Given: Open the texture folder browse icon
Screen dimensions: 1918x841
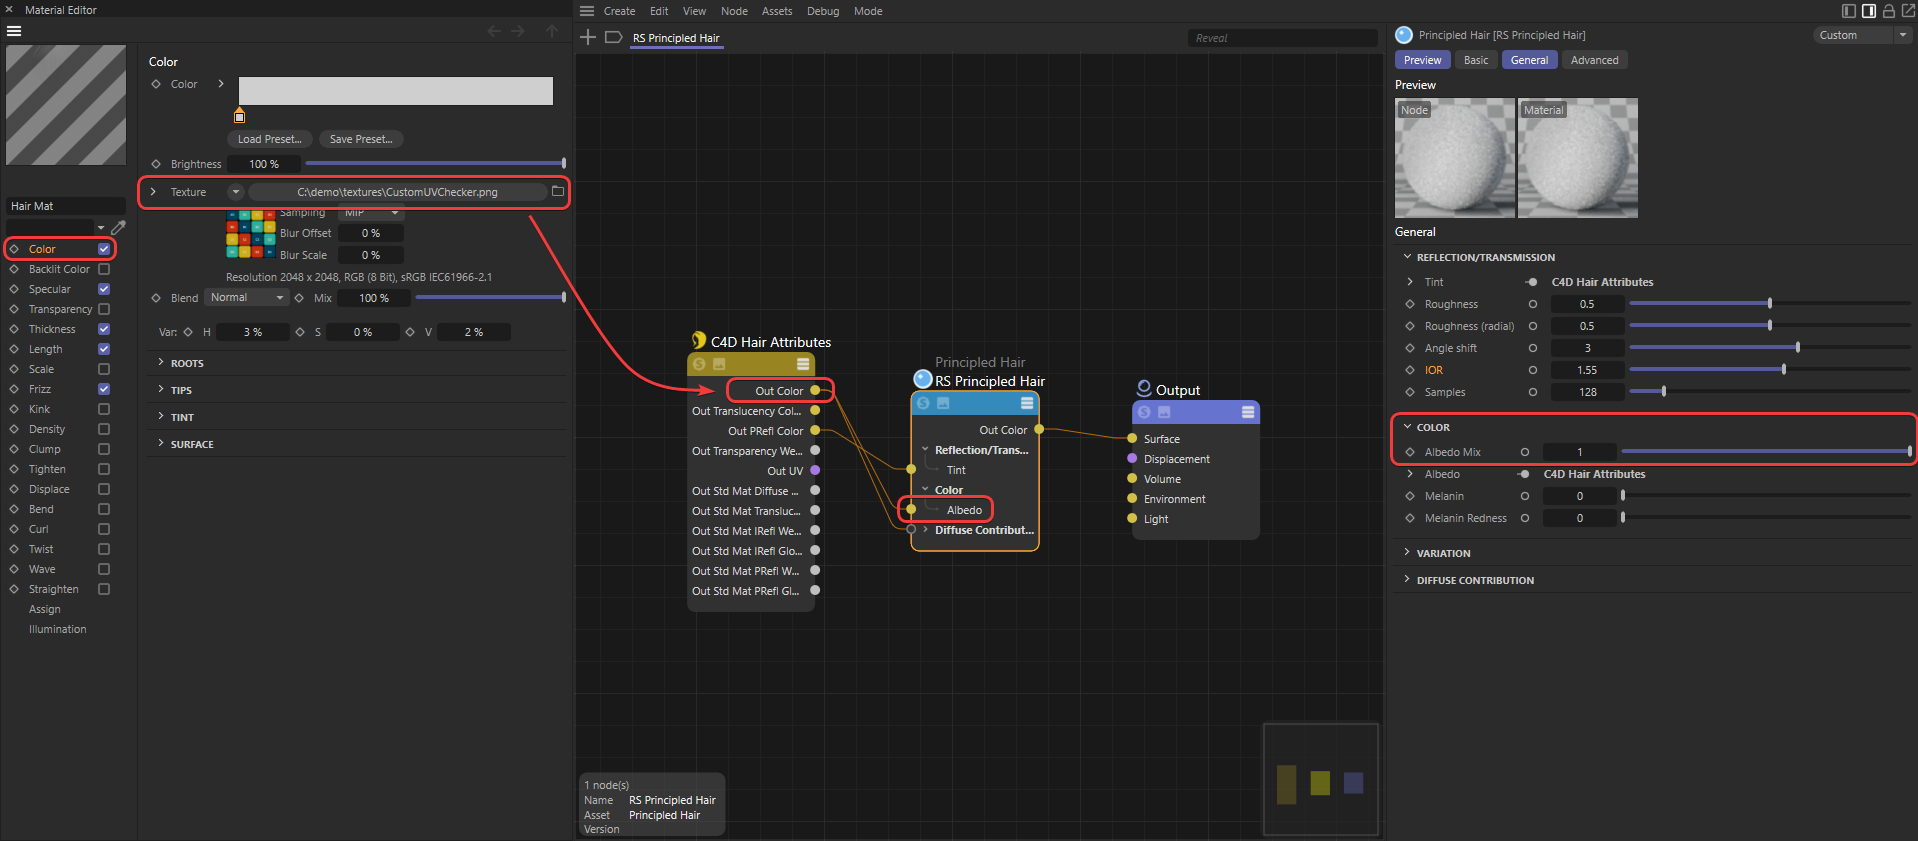Looking at the screenshot, I should (x=558, y=191).
